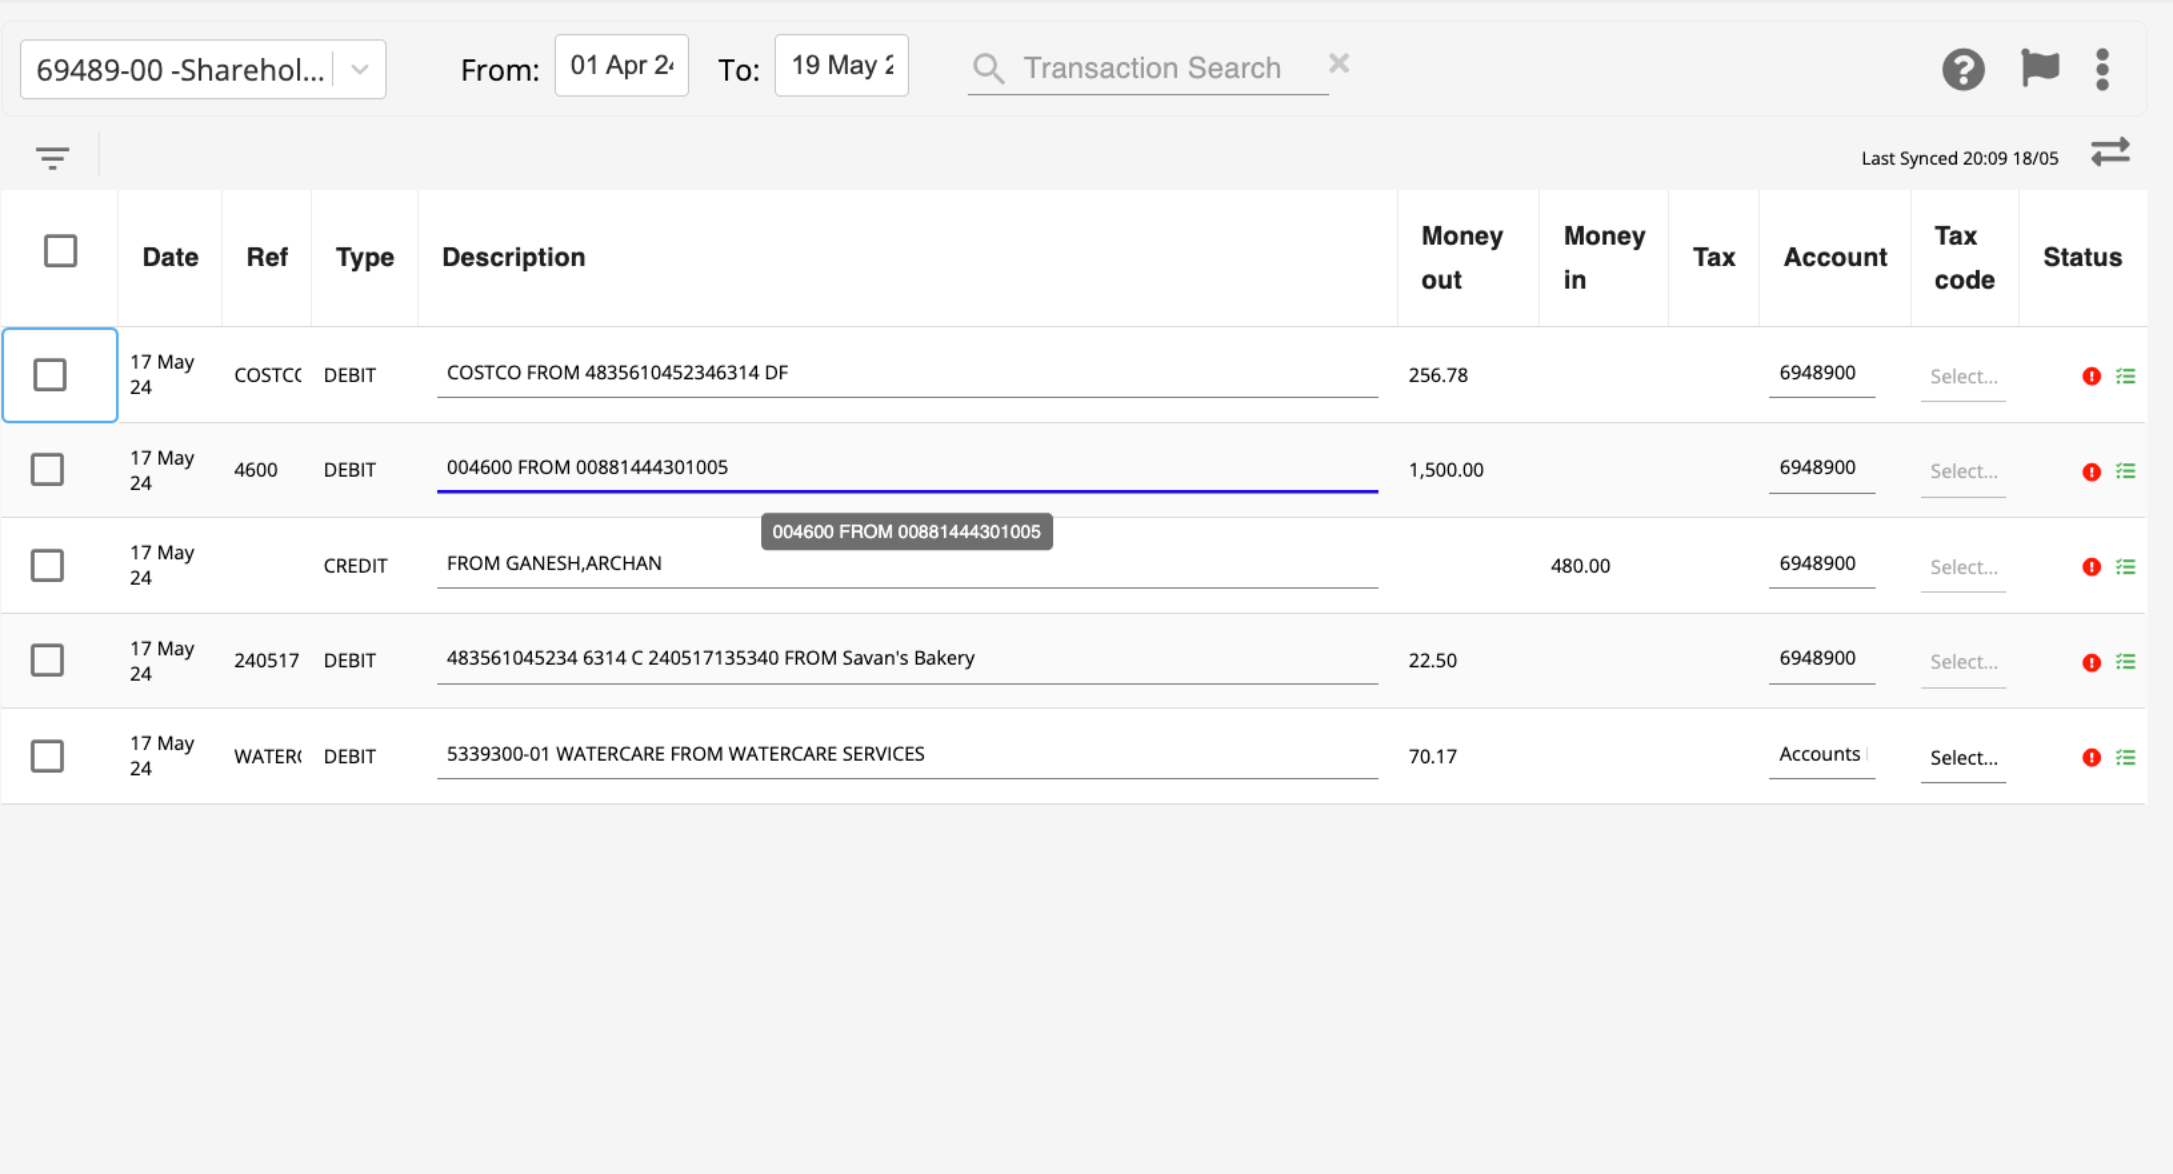
Task: Open Tax code Select on WATERCARE row
Action: [1963, 758]
